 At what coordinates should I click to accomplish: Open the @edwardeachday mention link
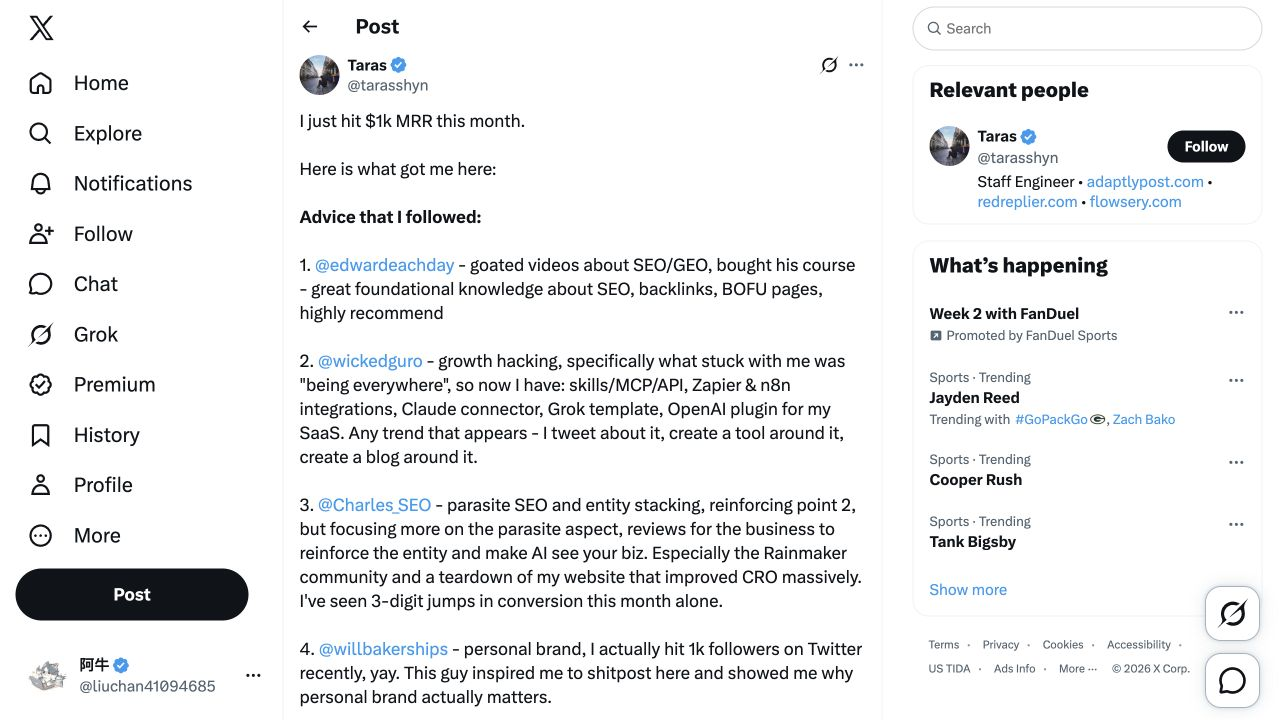point(385,265)
